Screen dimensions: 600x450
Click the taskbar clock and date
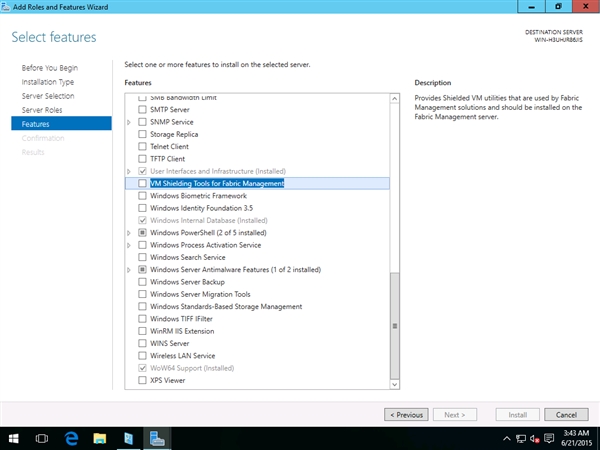[576, 439]
